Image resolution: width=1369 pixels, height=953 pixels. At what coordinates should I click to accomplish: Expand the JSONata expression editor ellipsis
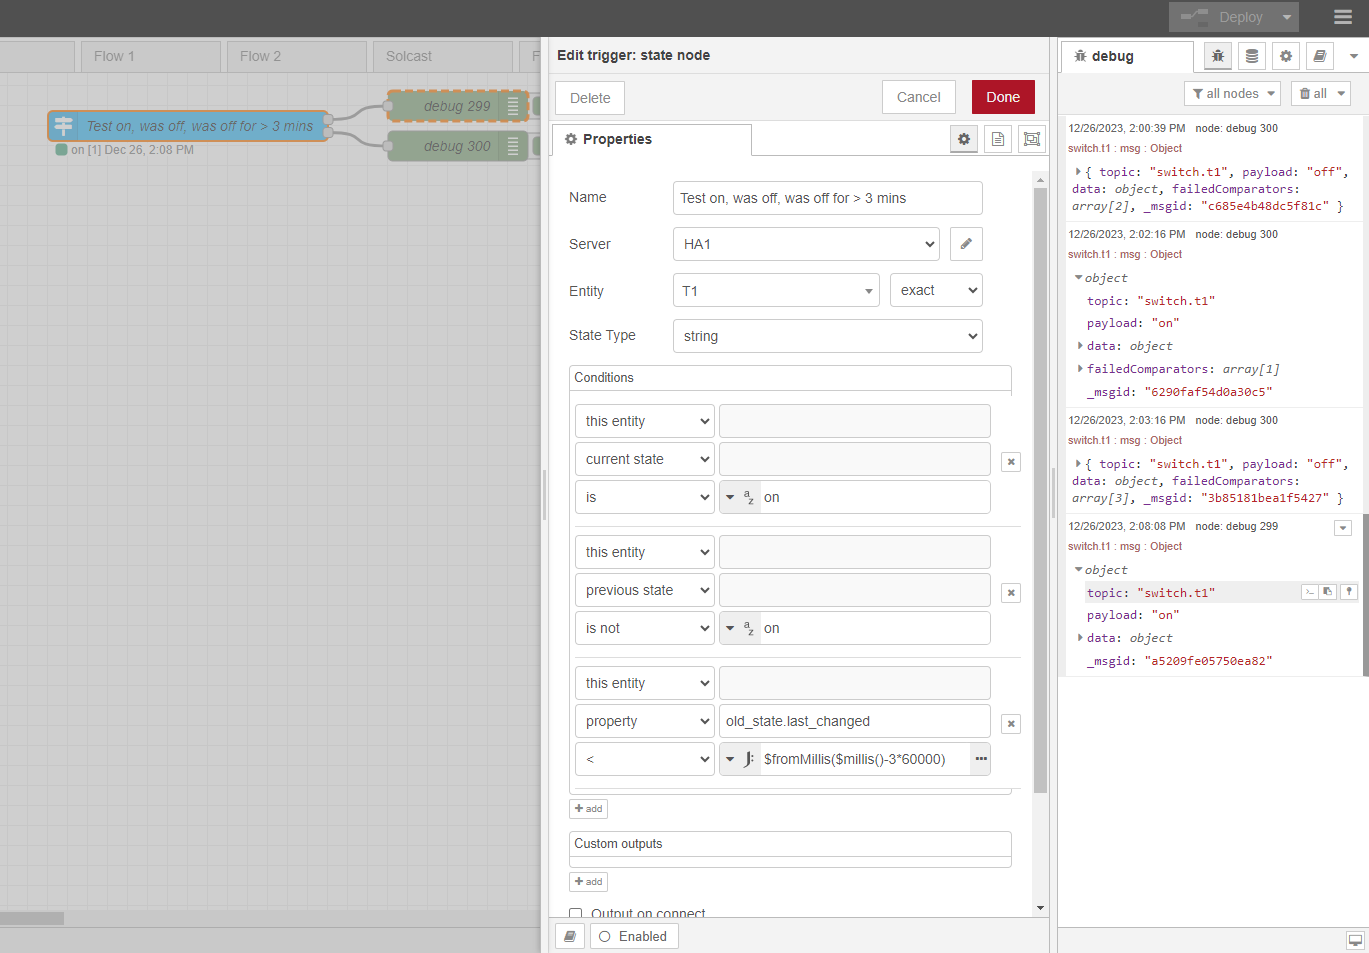point(981,759)
